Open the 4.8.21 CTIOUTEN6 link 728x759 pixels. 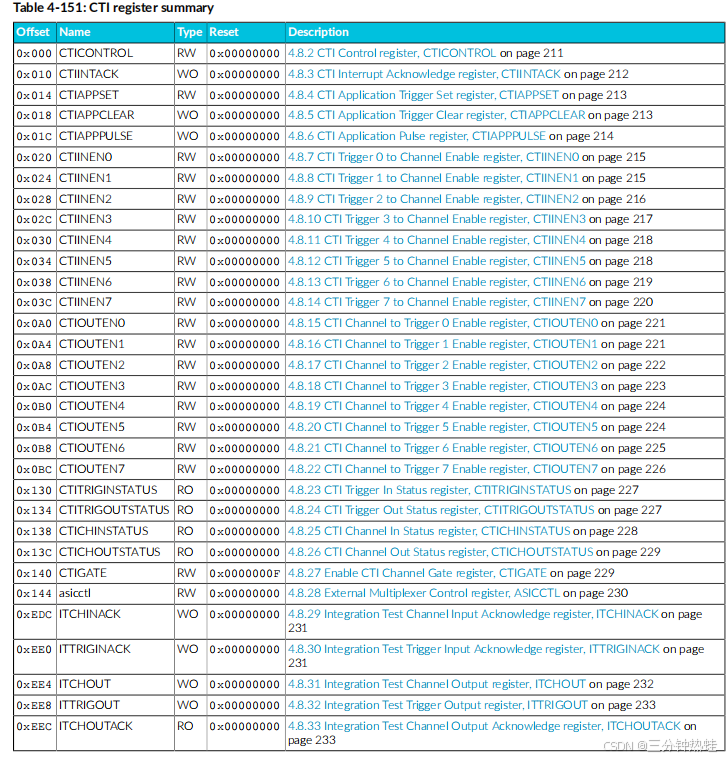pos(443,448)
